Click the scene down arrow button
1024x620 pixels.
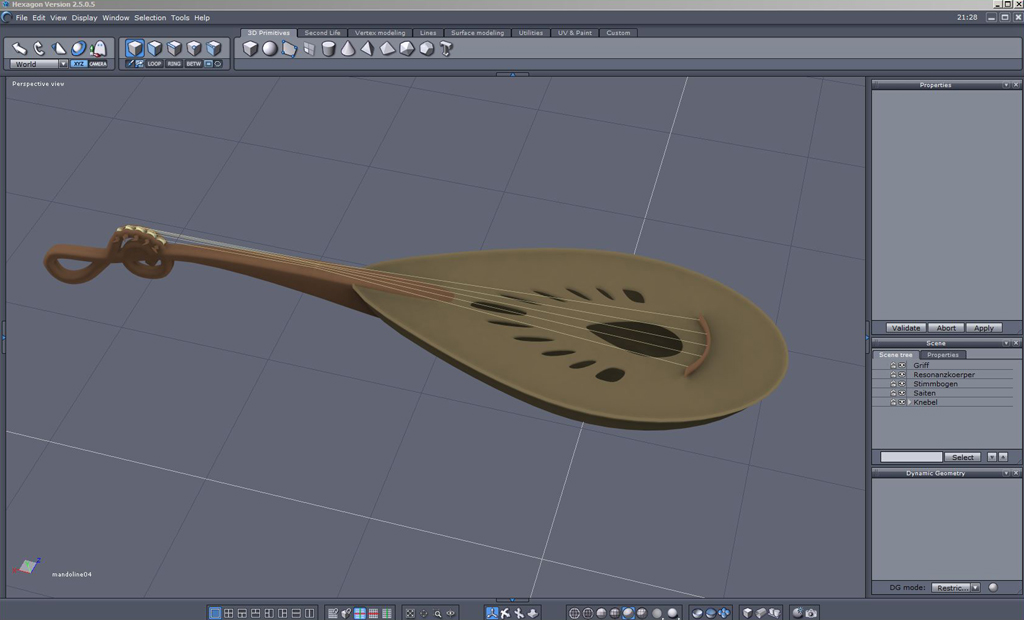tap(991, 457)
